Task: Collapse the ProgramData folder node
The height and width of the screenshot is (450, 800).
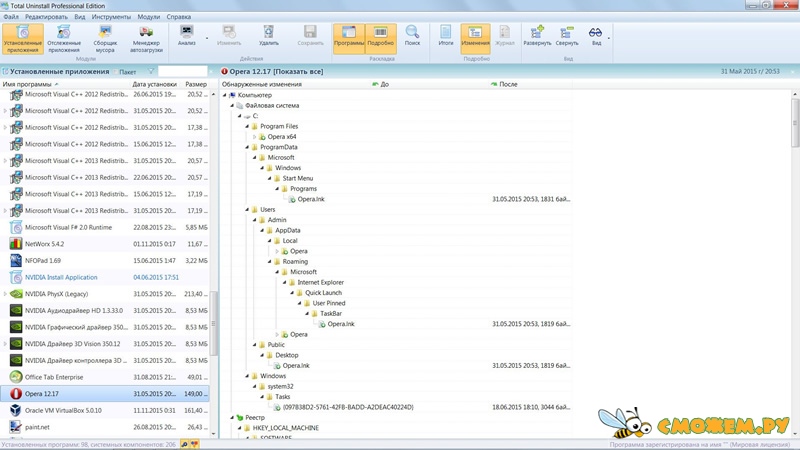Action: pyautogui.click(x=247, y=147)
